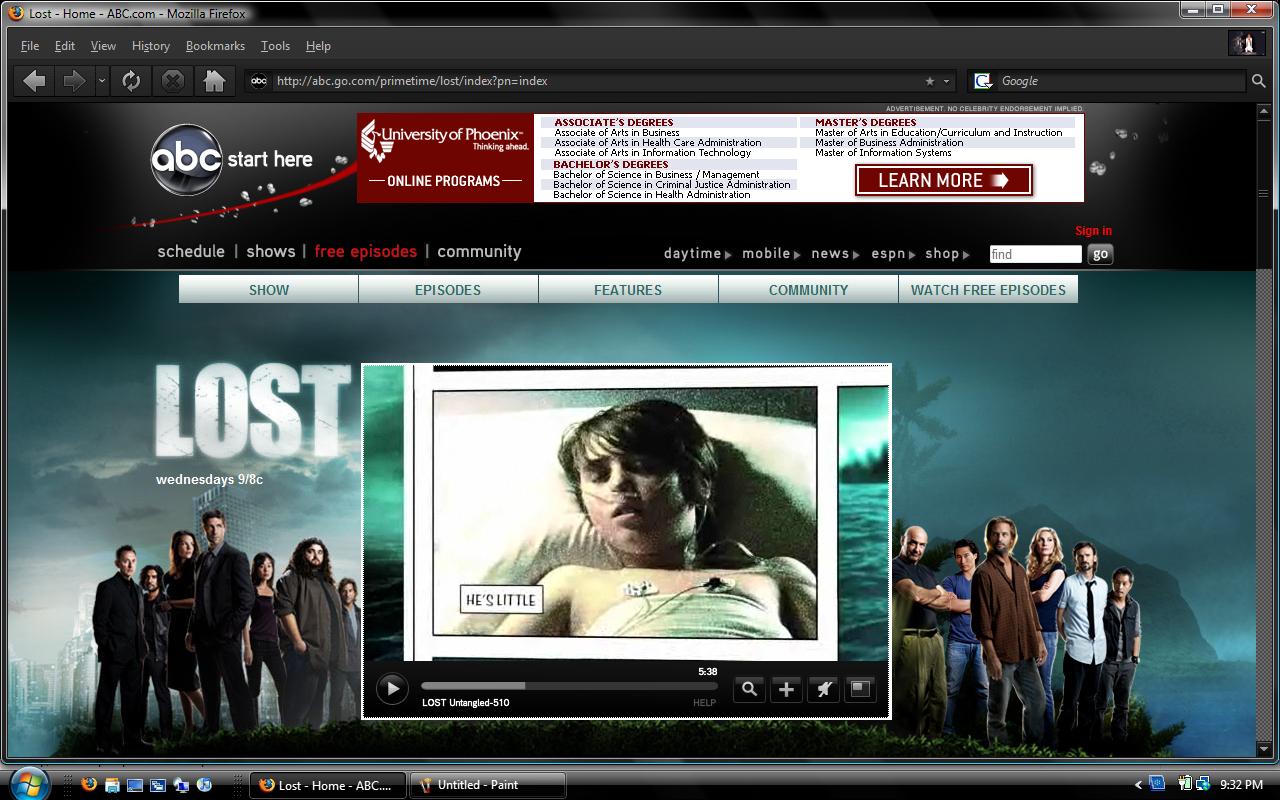The height and width of the screenshot is (800, 1280).
Task: Open the Bookmarks menu
Action: pos(215,46)
